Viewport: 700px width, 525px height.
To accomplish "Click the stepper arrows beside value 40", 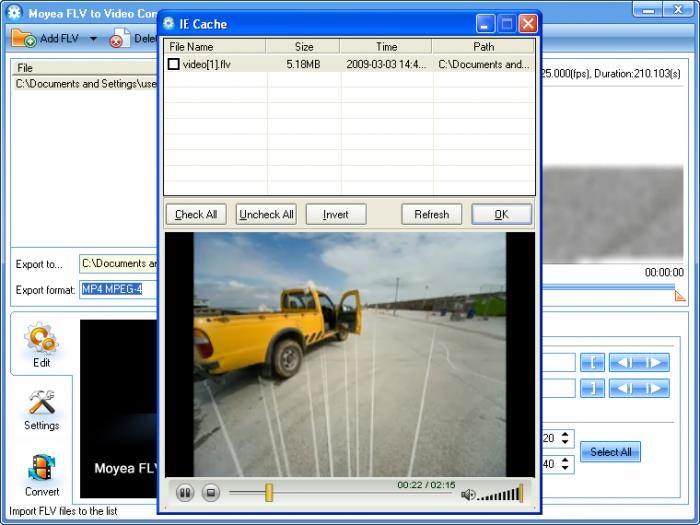I will click(565, 464).
